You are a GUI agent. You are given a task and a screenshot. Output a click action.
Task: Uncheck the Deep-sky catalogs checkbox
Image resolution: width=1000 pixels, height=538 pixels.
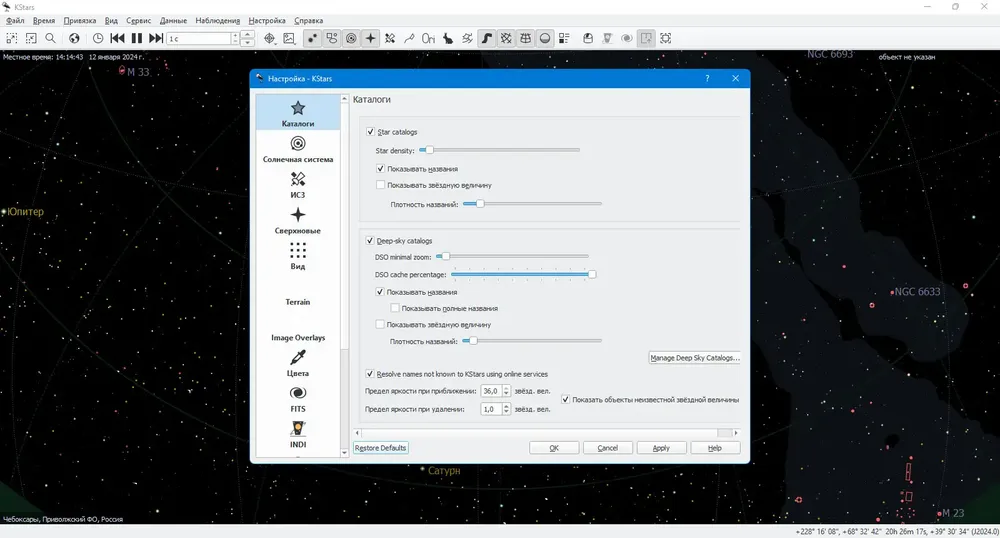tap(370, 241)
